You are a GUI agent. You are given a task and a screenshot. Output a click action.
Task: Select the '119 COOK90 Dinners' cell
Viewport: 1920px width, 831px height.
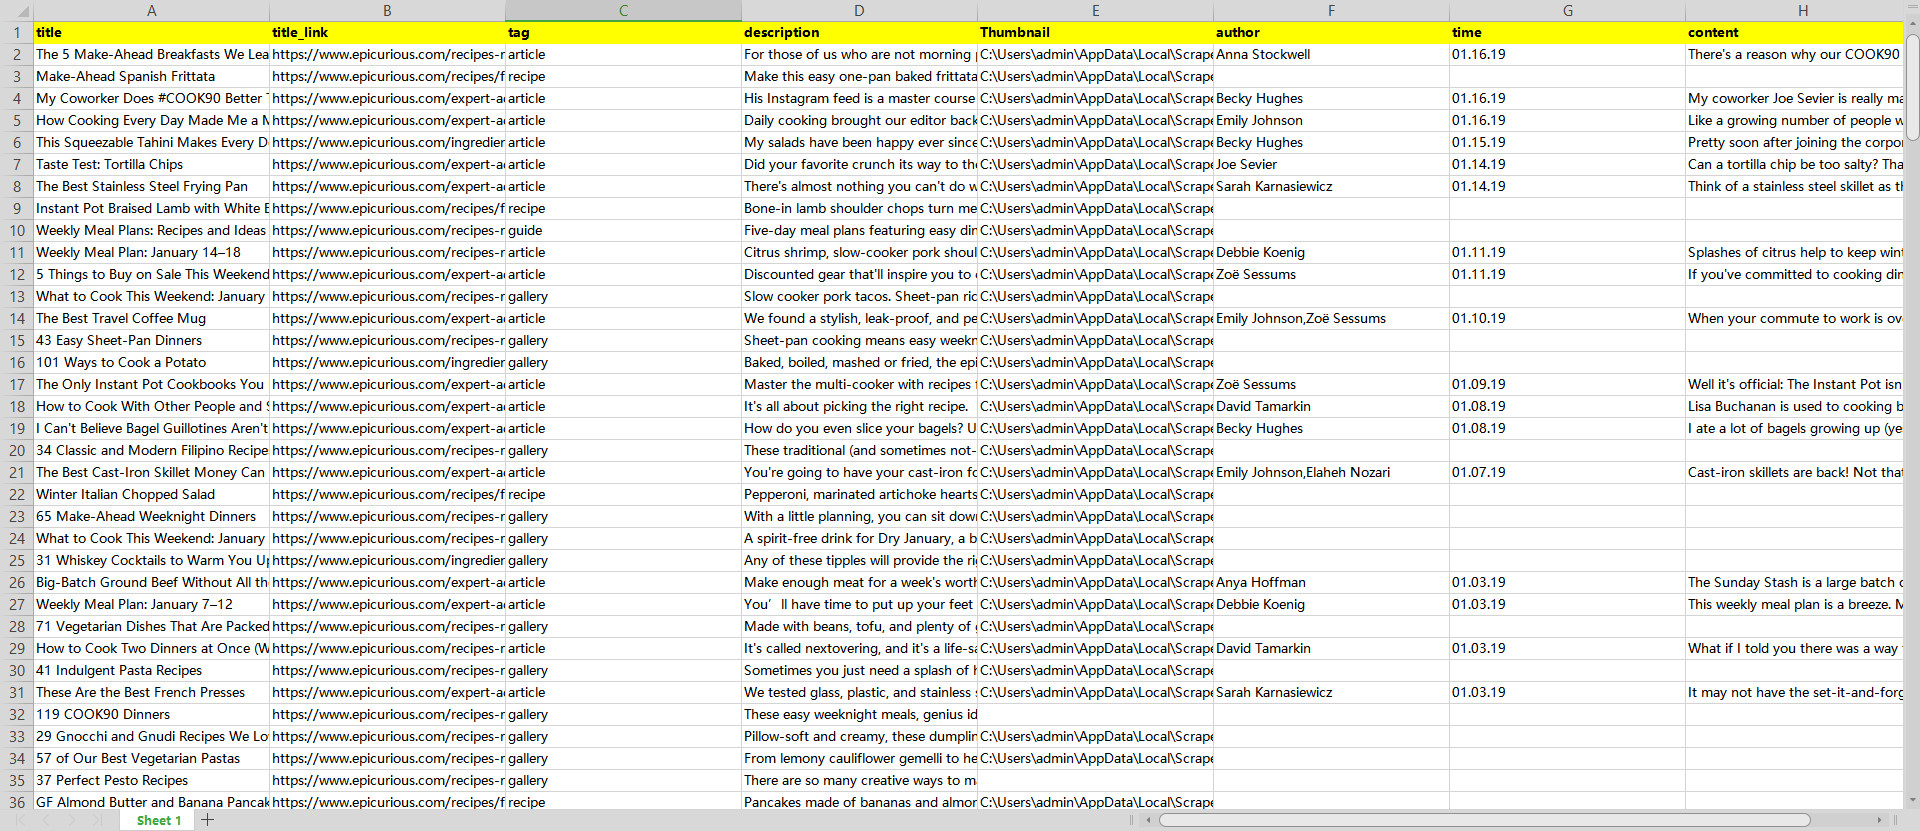[x=151, y=714]
